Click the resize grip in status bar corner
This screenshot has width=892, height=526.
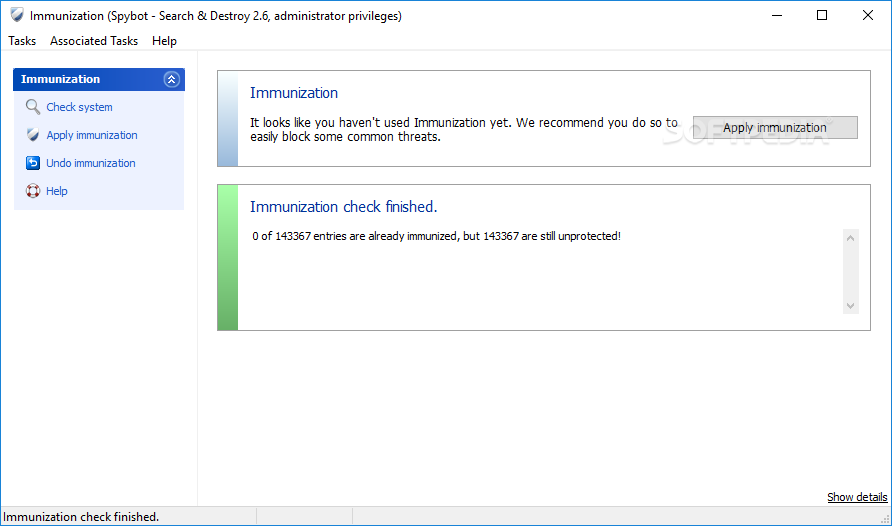coord(885,519)
